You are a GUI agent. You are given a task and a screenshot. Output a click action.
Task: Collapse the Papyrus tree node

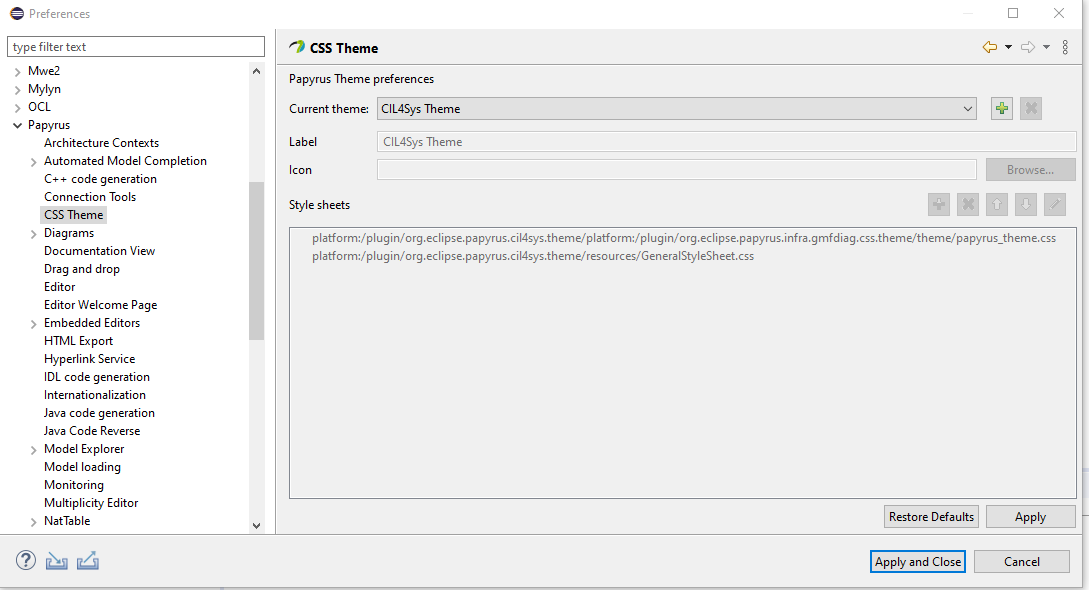(17, 126)
